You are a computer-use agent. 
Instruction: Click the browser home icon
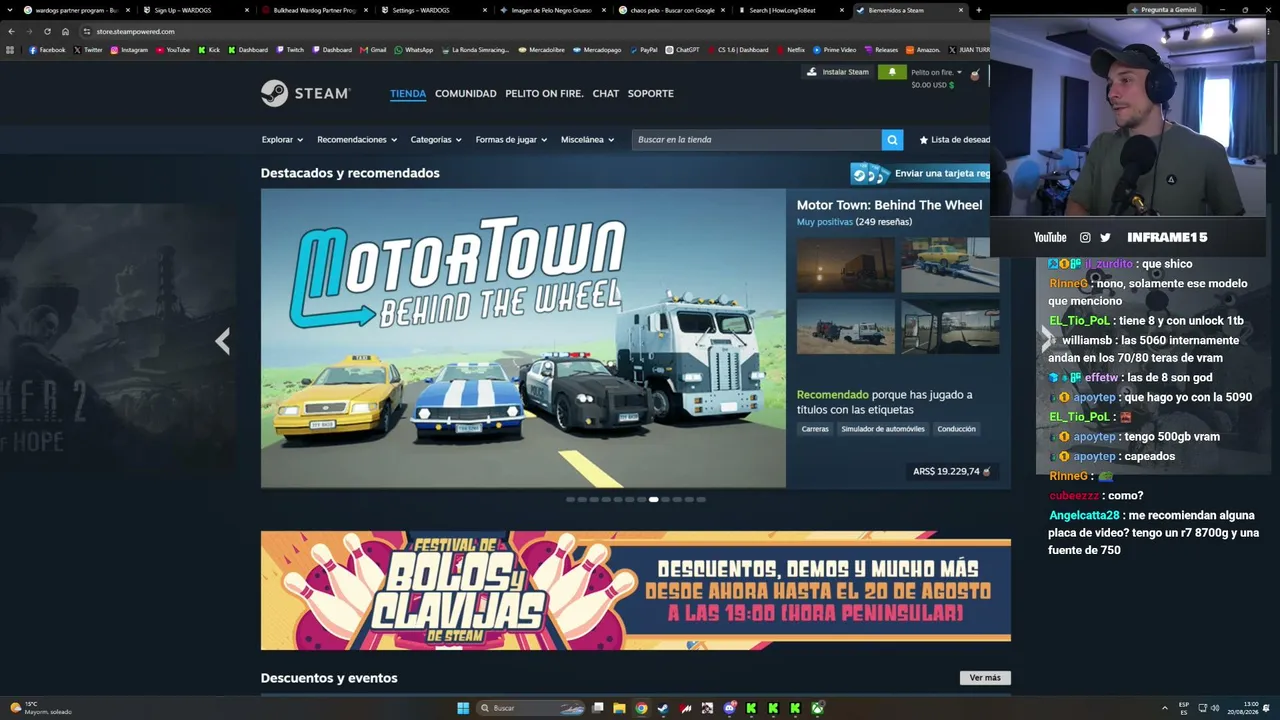pyautogui.click(x=65, y=31)
